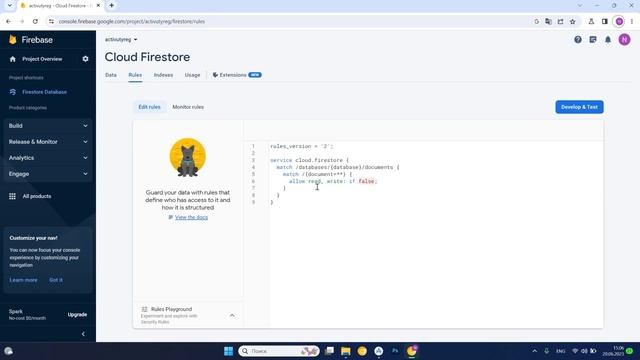The image size is (640, 360).
Task: Expand the Build section
Action: click(48, 126)
